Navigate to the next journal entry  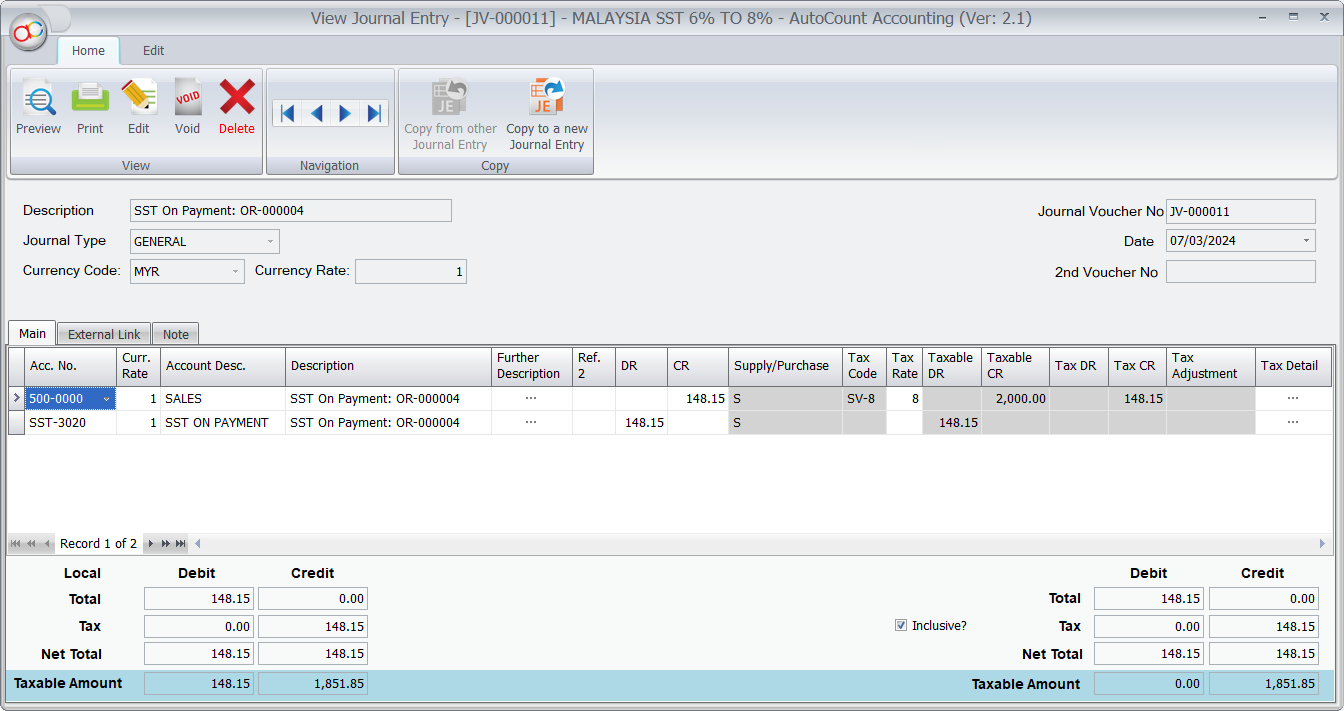point(345,113)
